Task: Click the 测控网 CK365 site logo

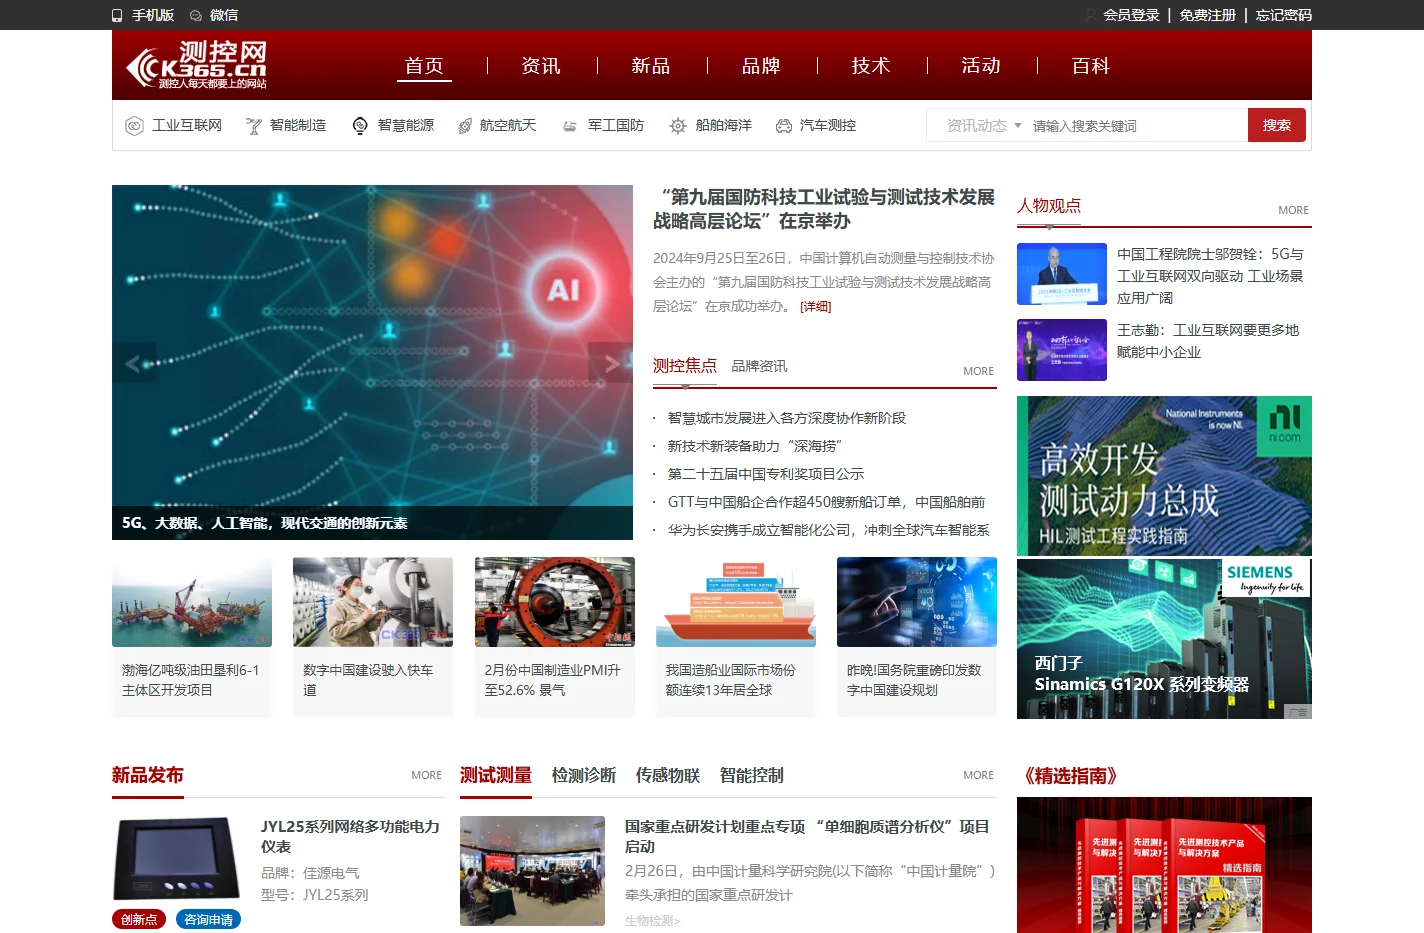Action: pyautogui.click(x=196, y=65)
